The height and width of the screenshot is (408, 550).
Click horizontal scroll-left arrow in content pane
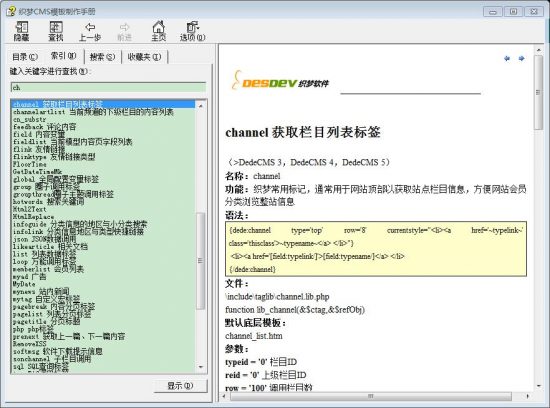click(224, 396)
